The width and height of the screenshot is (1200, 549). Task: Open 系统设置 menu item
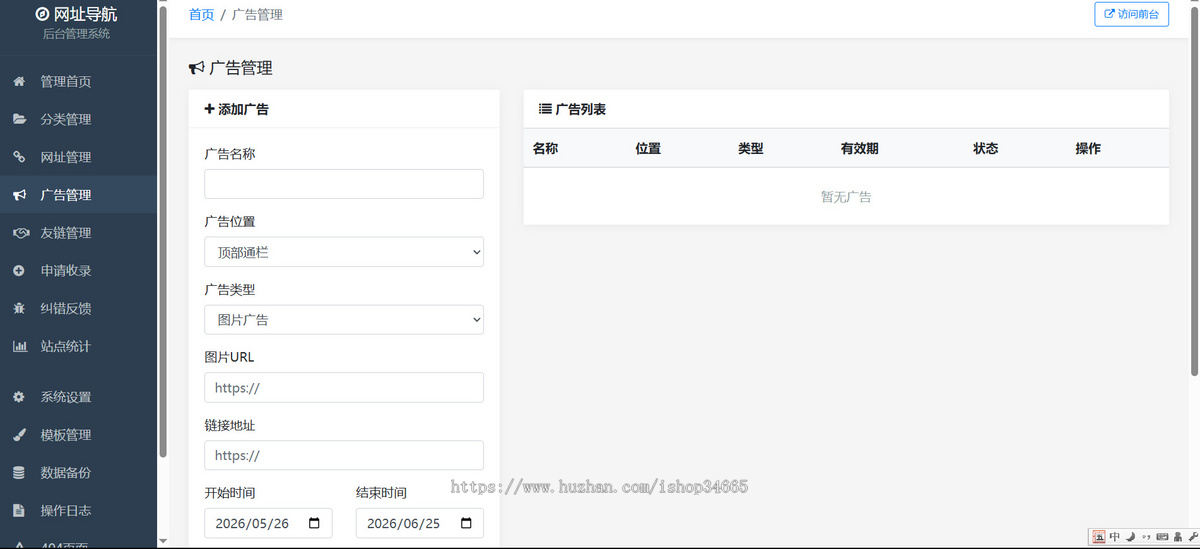point(78,397)
